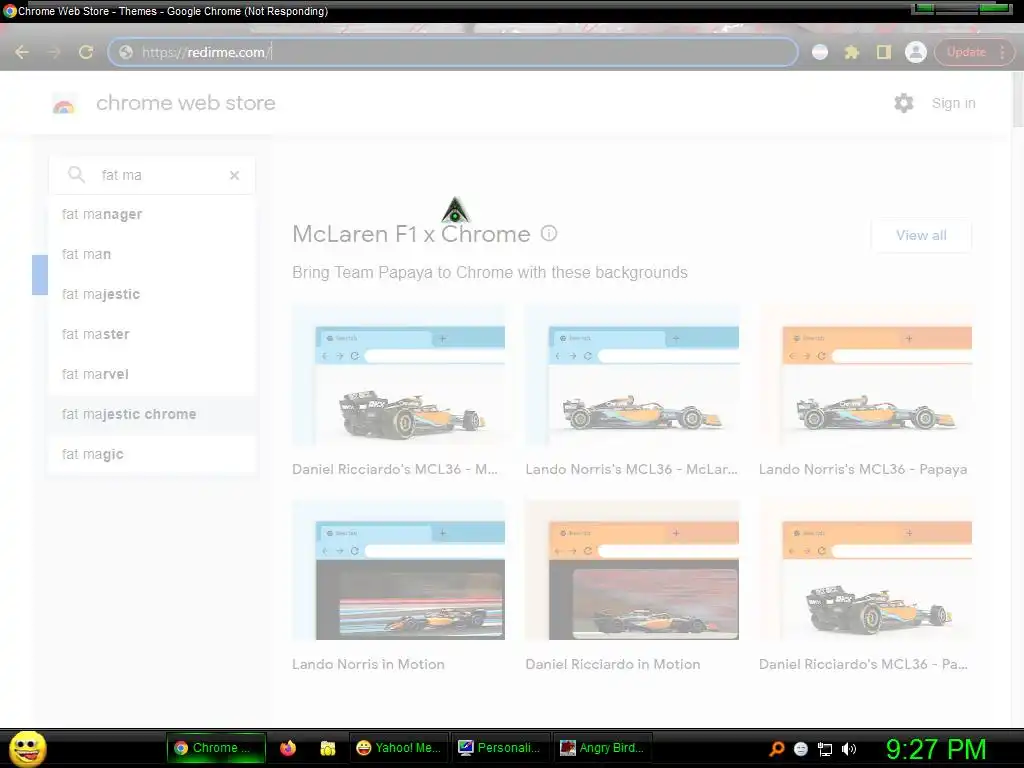The width and height of the screenshot is (1024, 768).
Task: Open Lando Norris's MCL36 - McLar... theme thumbnail
Action: [x=632, y=376]
